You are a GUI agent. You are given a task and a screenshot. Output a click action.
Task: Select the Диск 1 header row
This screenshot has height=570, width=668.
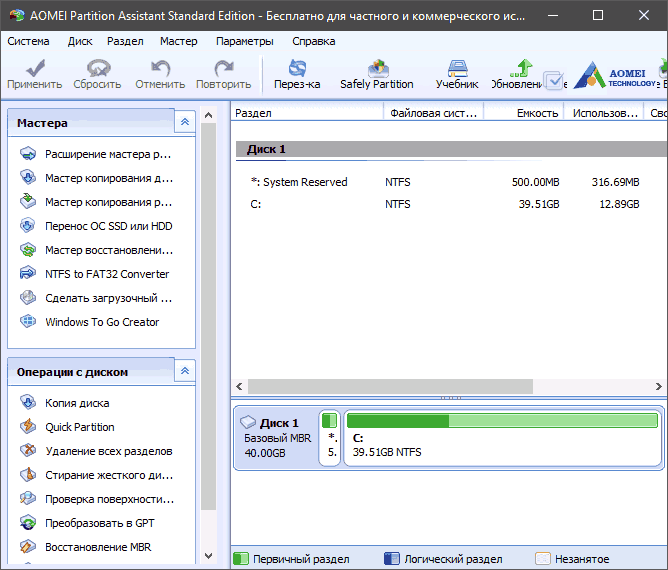451,149
